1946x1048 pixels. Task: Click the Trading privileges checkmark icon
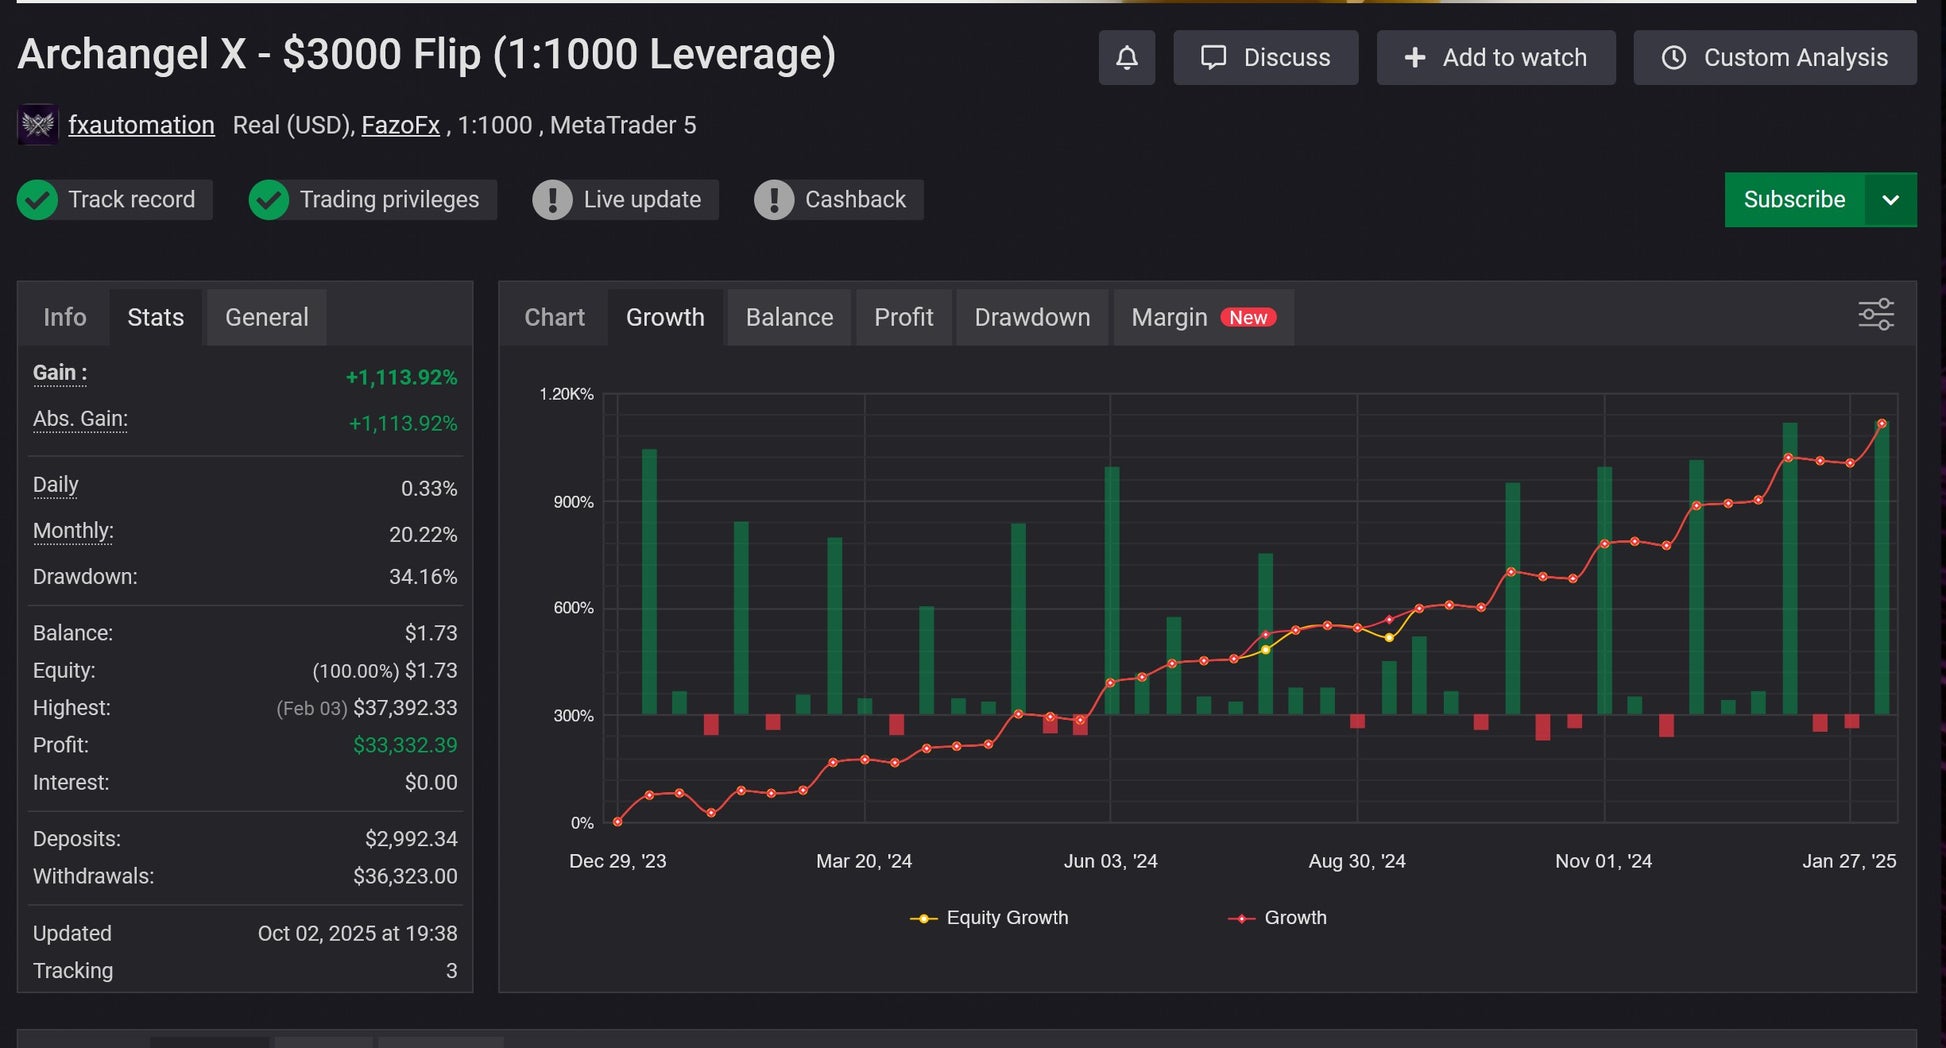tap(269, 200)
